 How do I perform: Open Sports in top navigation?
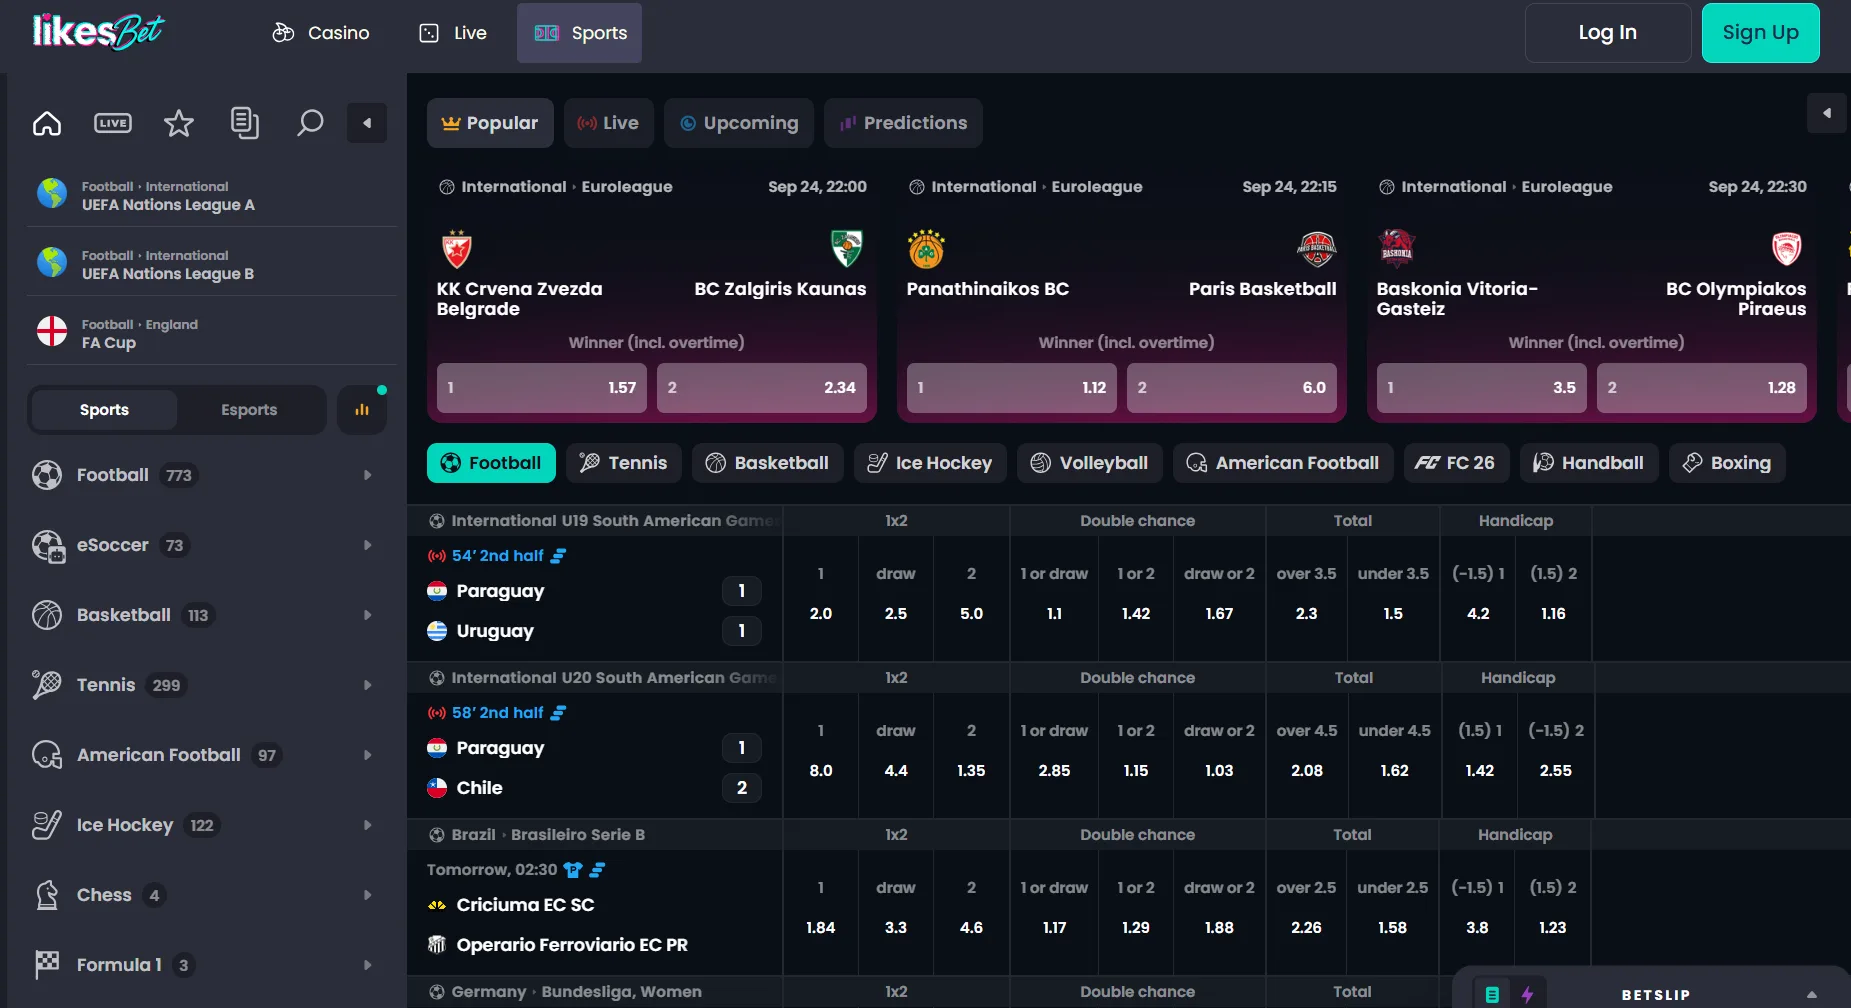pos(580,33)
